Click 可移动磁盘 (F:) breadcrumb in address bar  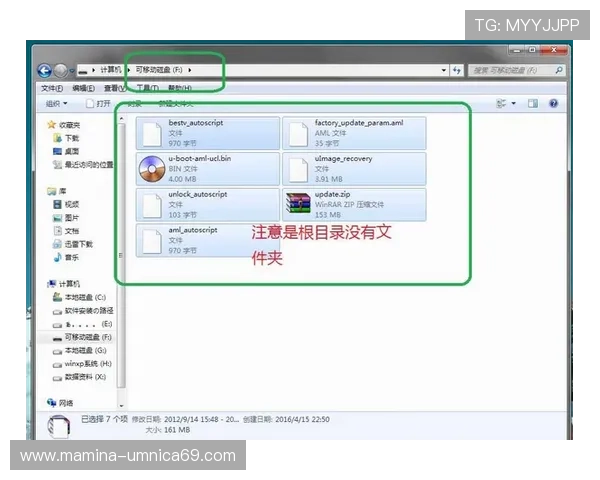[x=159, y=70]
